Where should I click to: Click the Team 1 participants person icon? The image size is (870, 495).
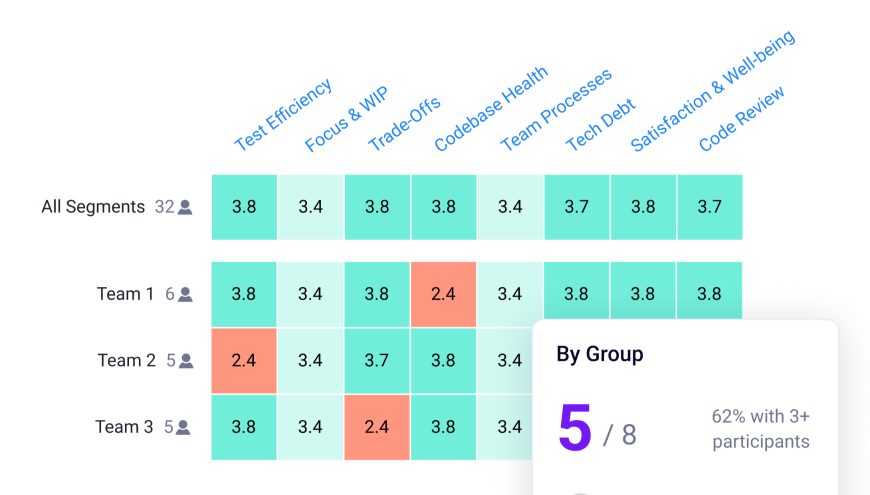point(185,295)
